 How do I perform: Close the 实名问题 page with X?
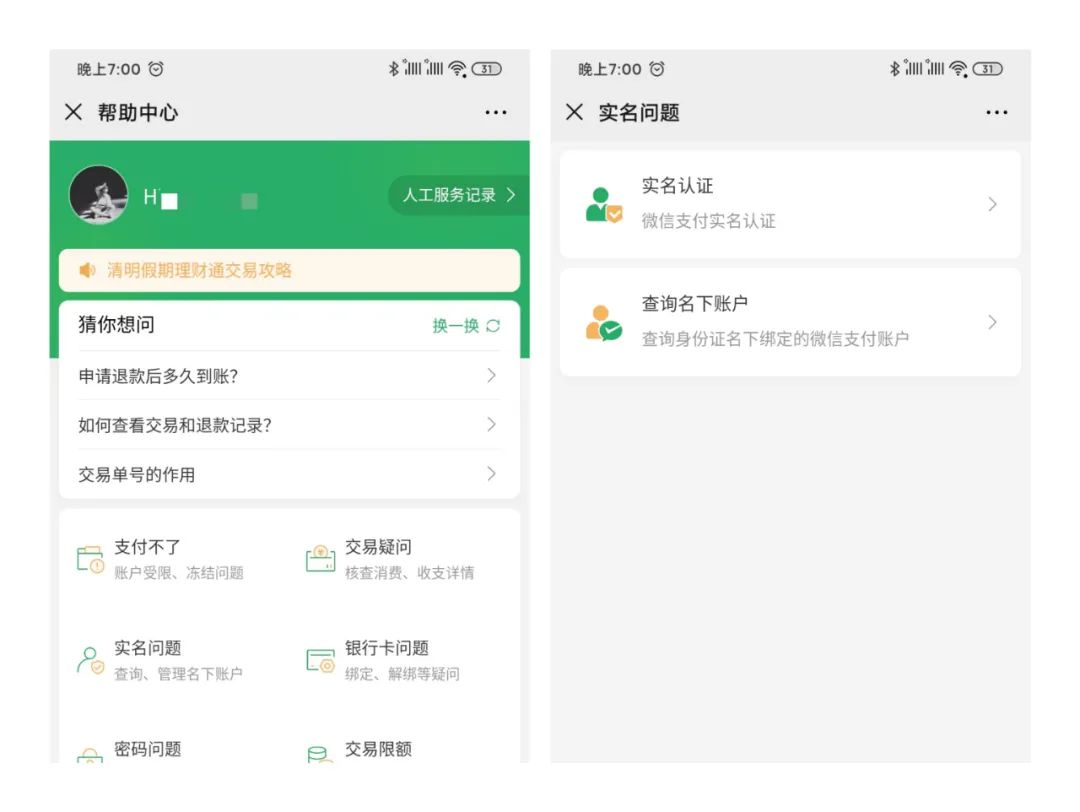574,112
